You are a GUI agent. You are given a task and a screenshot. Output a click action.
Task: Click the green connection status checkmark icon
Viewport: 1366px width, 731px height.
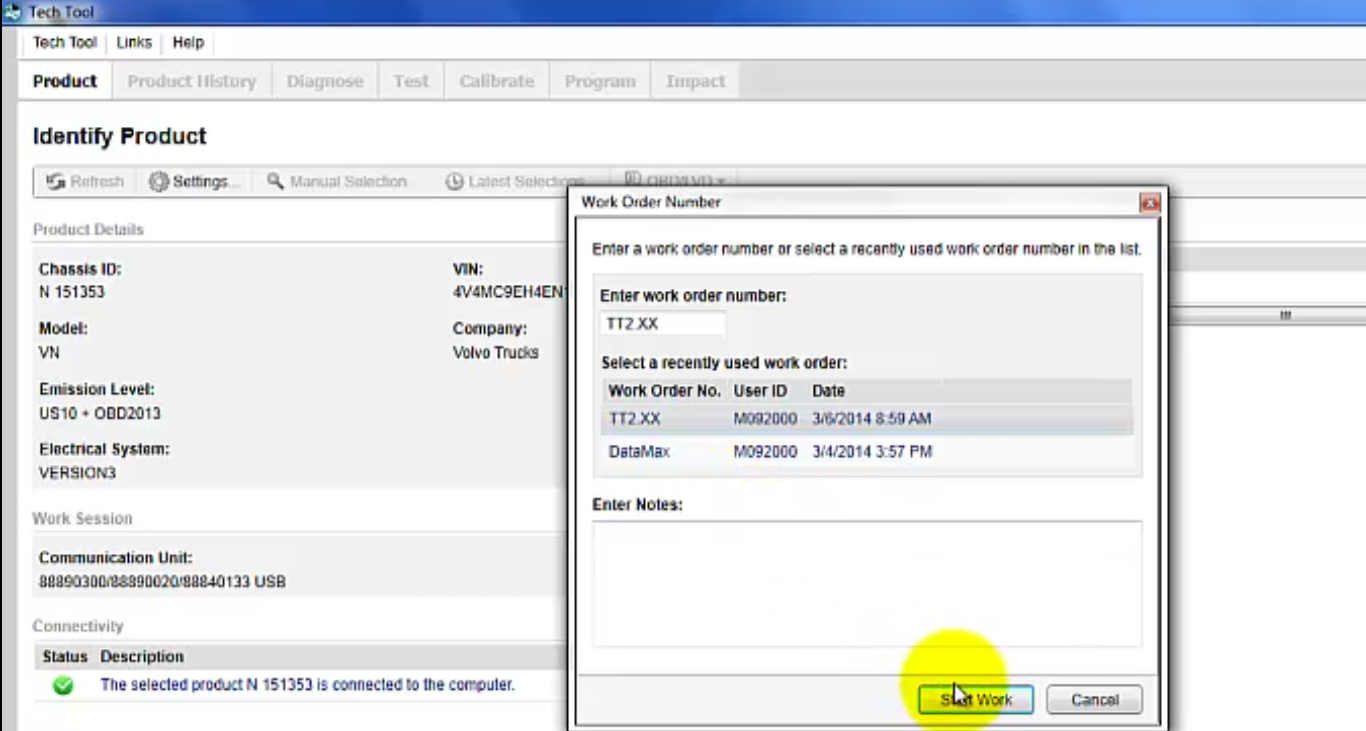pos(62,684)
